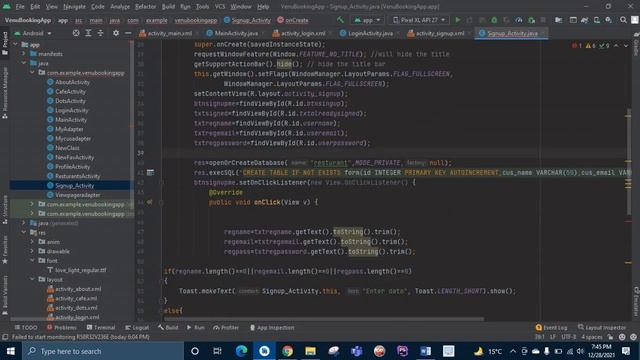Open activity_about.xml in layout folder

(78, 289)
